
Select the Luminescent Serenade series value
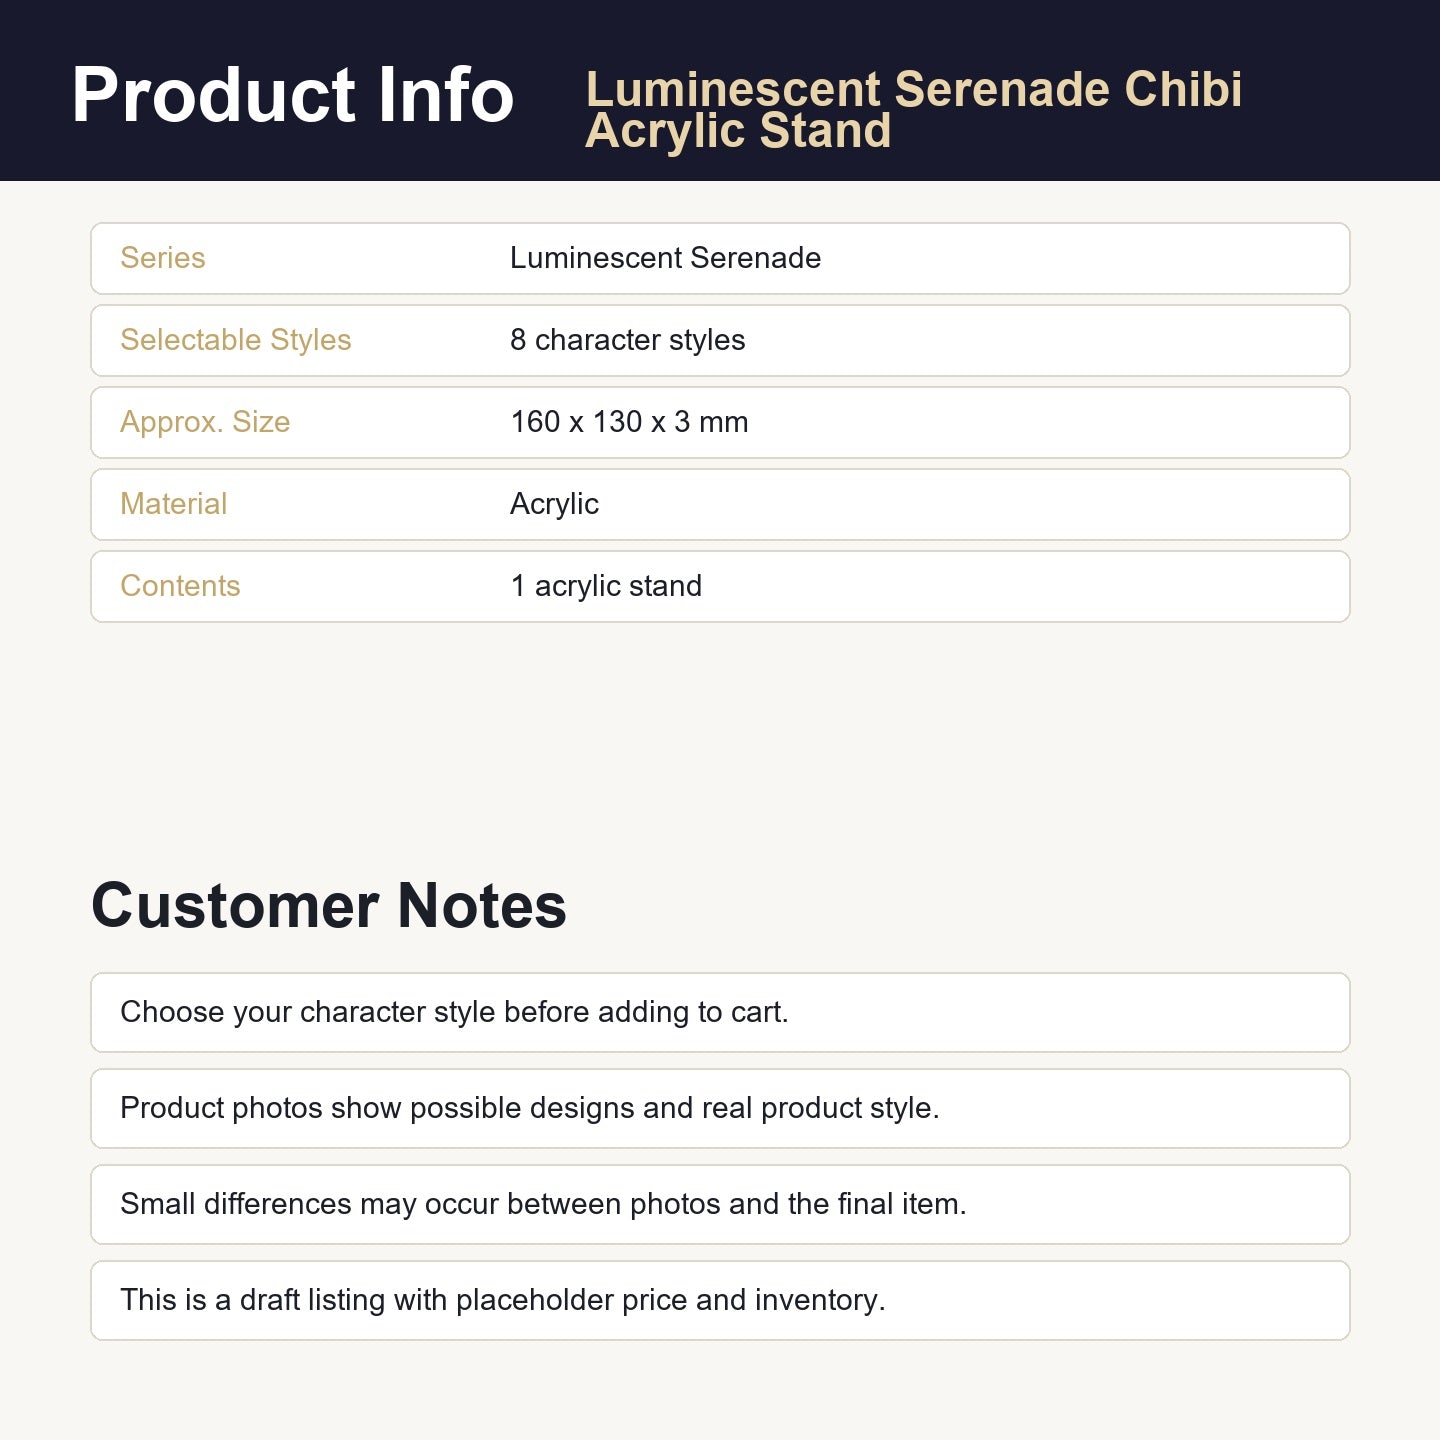tap(665, 258)
